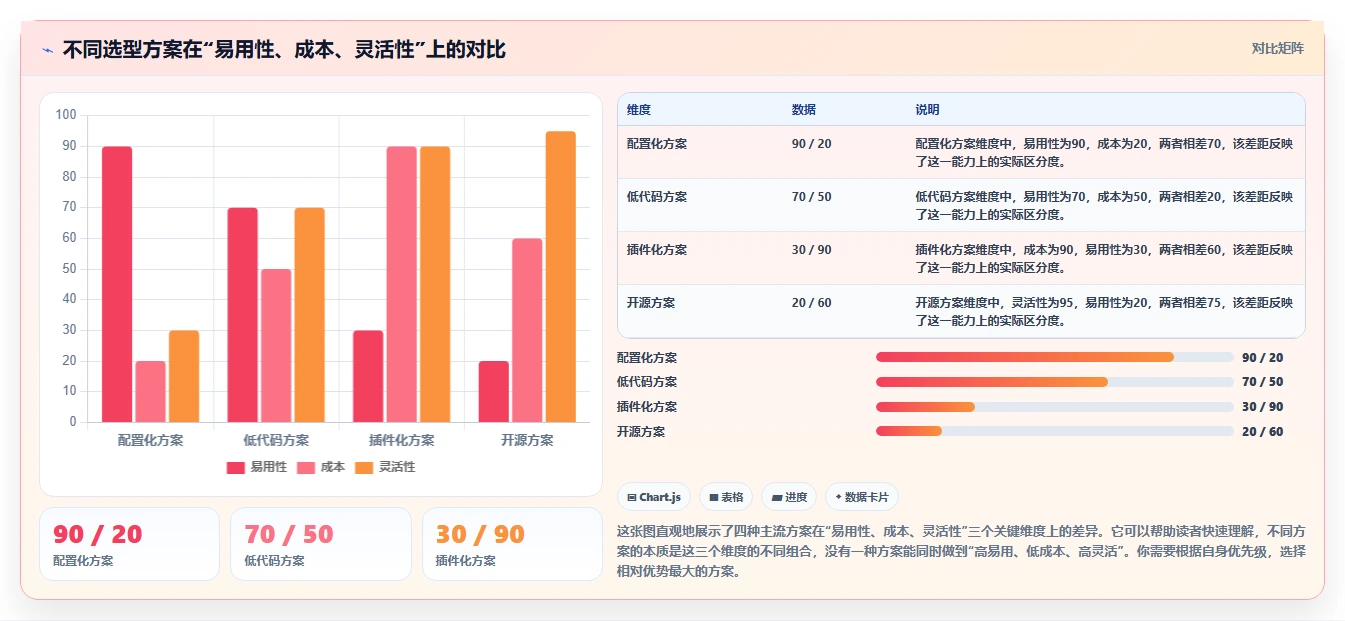
Task: Click the 成本 bar for 配置化方案
Action: point(150,391)
